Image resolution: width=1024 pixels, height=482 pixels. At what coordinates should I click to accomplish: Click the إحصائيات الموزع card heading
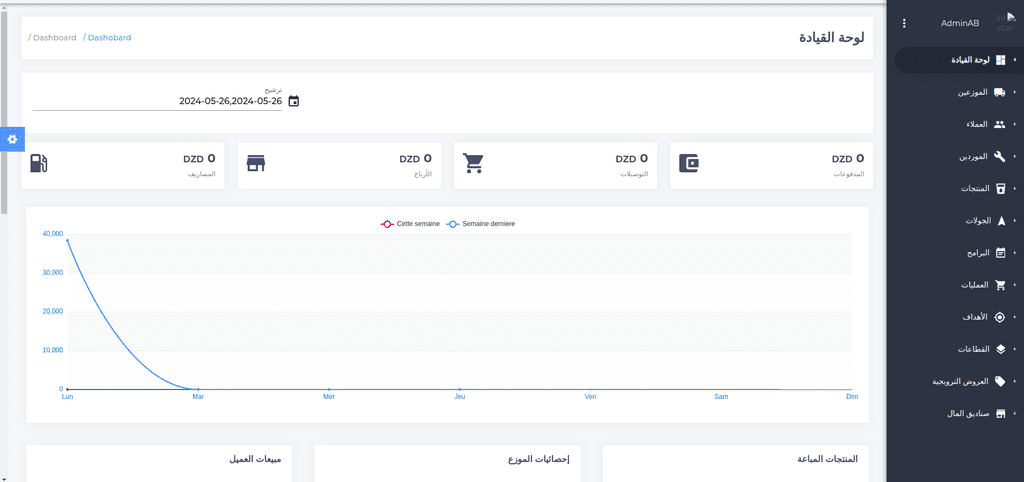(x=539, y=459)
